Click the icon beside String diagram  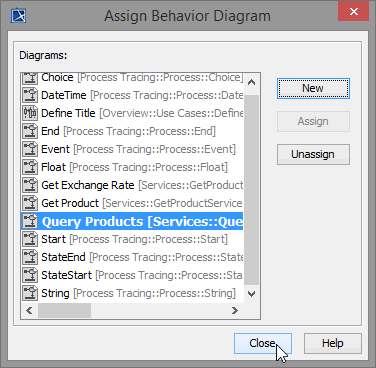[x=30, y=293]
